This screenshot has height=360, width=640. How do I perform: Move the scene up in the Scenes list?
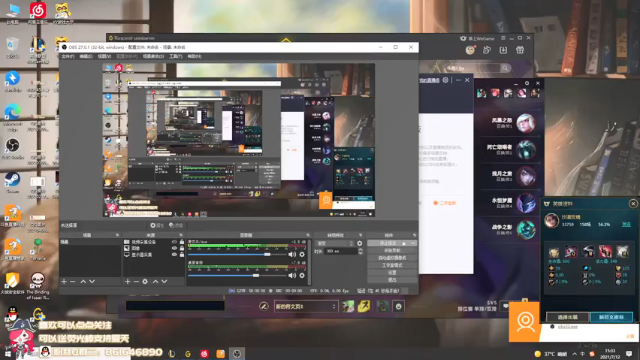click(x=83, y=282)
